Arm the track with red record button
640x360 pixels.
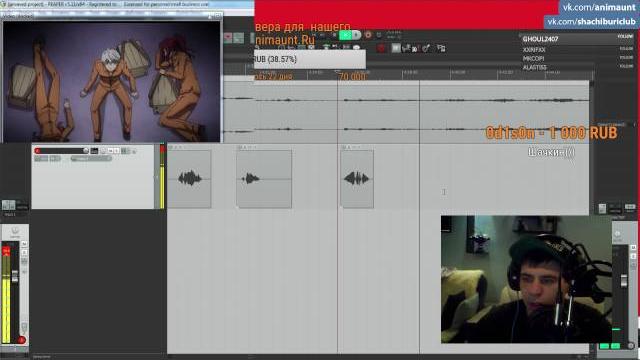38,151
